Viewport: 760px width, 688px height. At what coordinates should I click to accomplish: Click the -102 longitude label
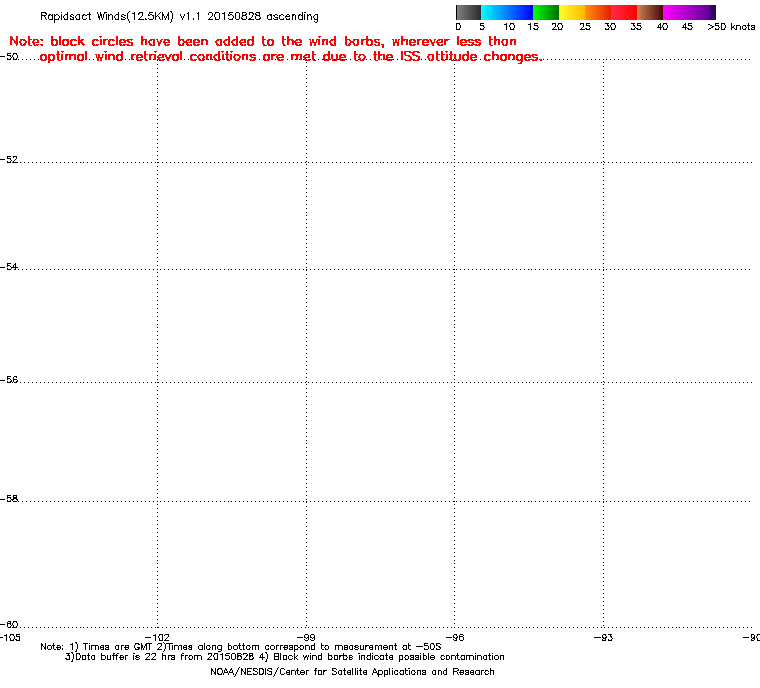point(158,638)
